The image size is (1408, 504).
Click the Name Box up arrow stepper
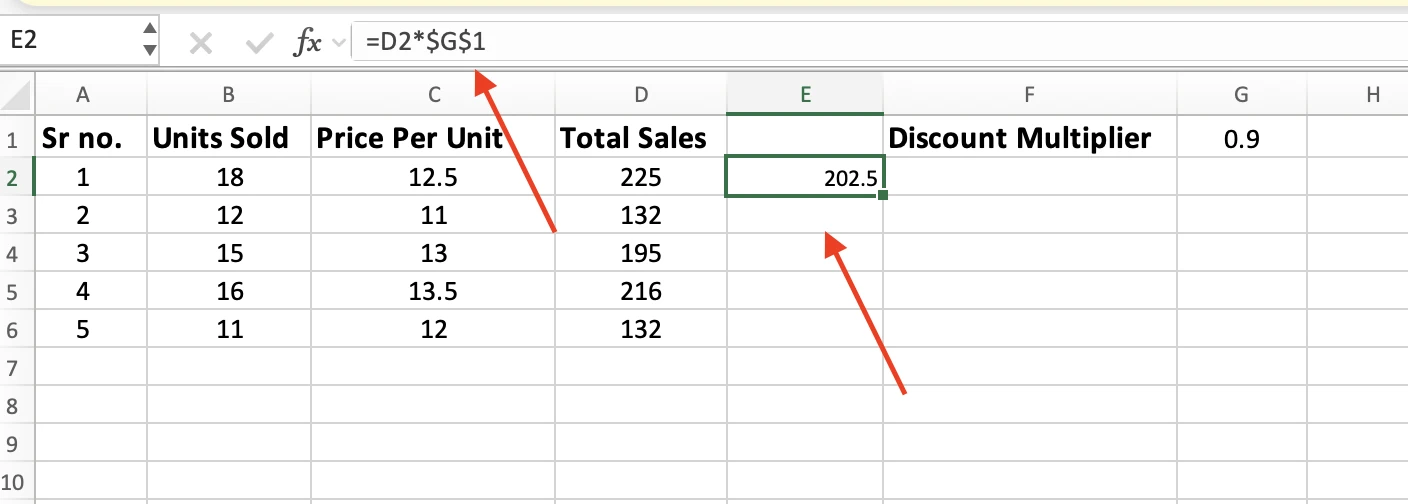(150, 30)
